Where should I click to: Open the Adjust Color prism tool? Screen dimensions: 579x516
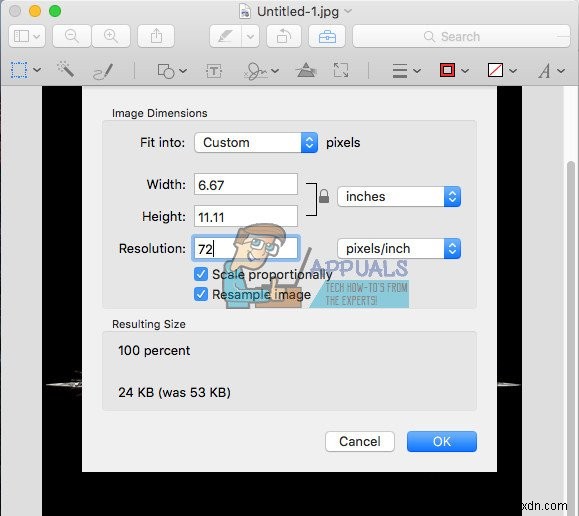[x=306, y=70]
